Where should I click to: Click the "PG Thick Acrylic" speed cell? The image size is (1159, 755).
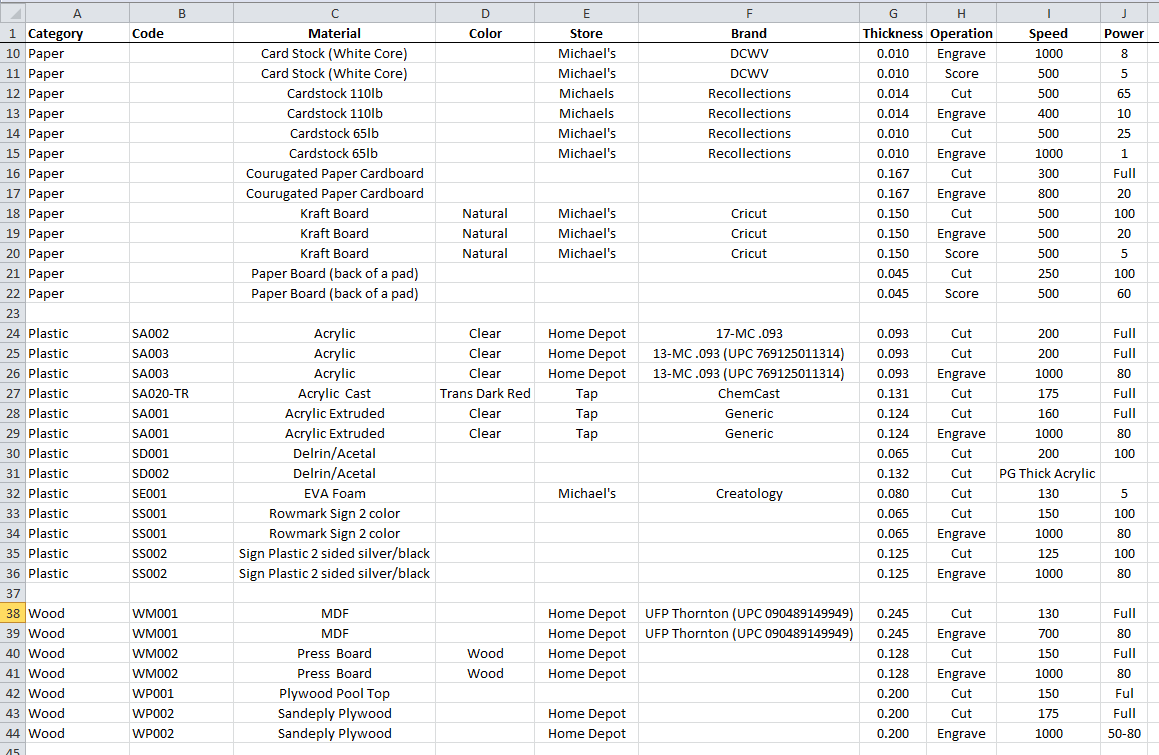(1048, 474)
